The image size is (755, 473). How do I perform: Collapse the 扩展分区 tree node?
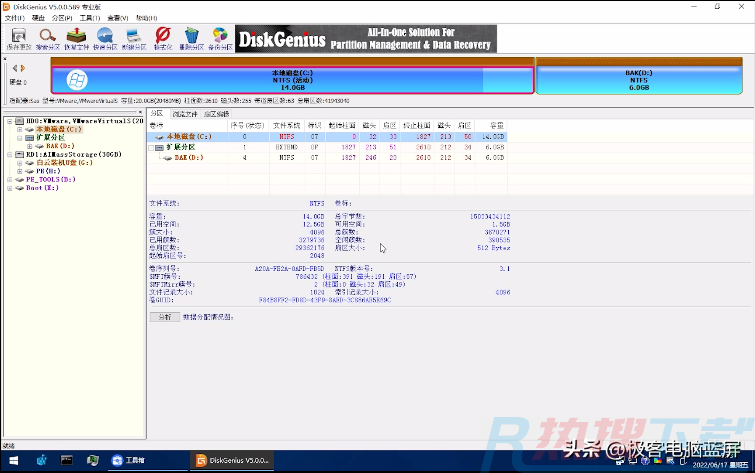[x=20, y=138]
